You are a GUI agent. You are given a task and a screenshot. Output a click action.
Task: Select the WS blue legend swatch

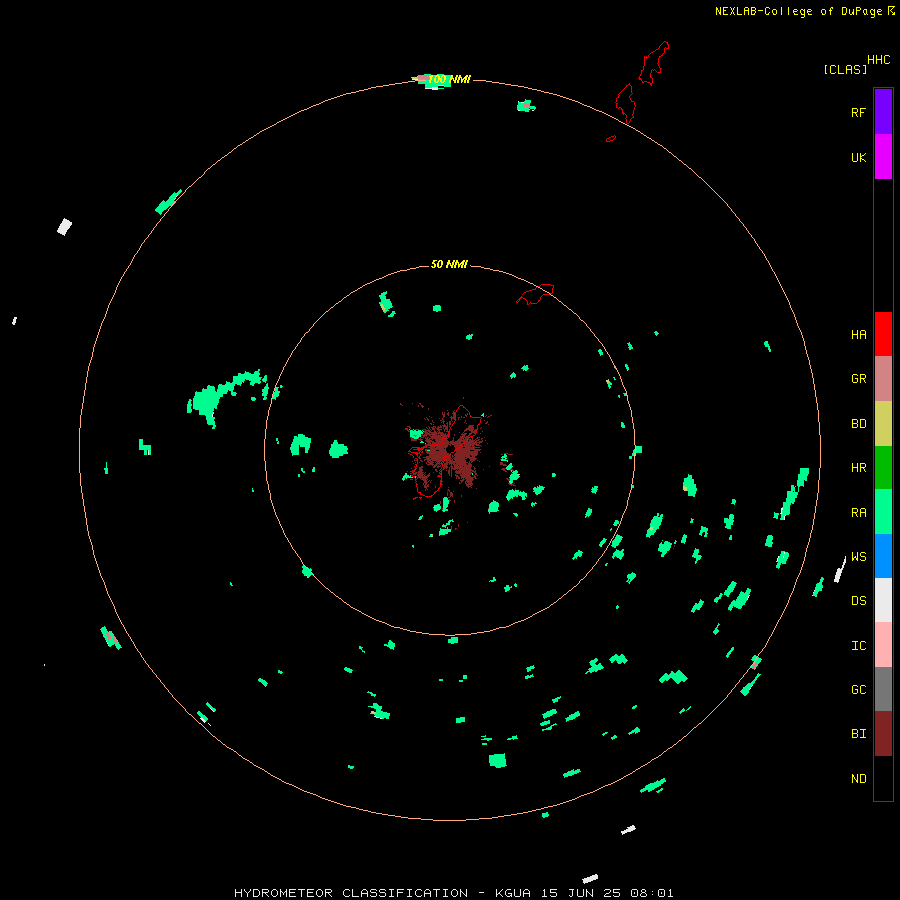point(883,556)
